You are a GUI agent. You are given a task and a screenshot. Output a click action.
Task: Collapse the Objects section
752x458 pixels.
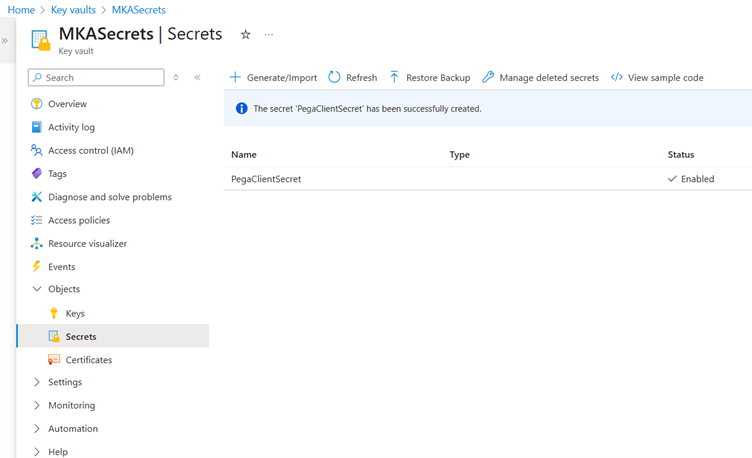pyautogui.click(x=37, y=290)
